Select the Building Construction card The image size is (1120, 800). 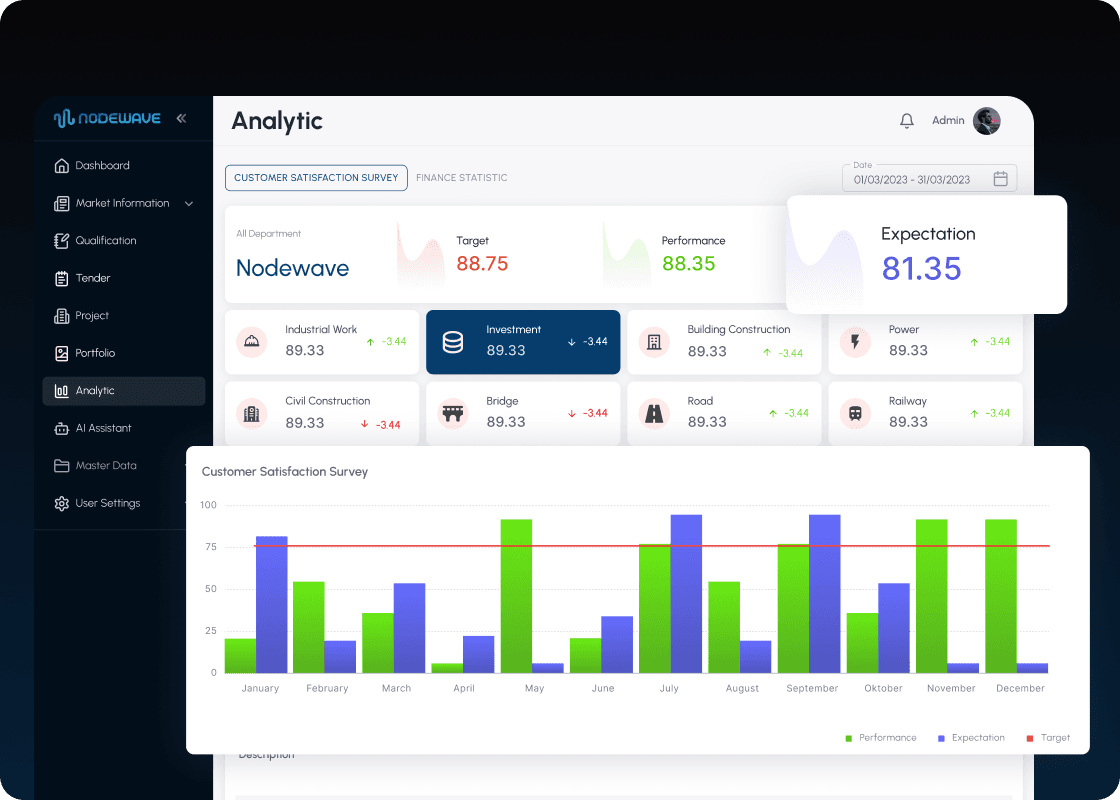tap(724, 342)
